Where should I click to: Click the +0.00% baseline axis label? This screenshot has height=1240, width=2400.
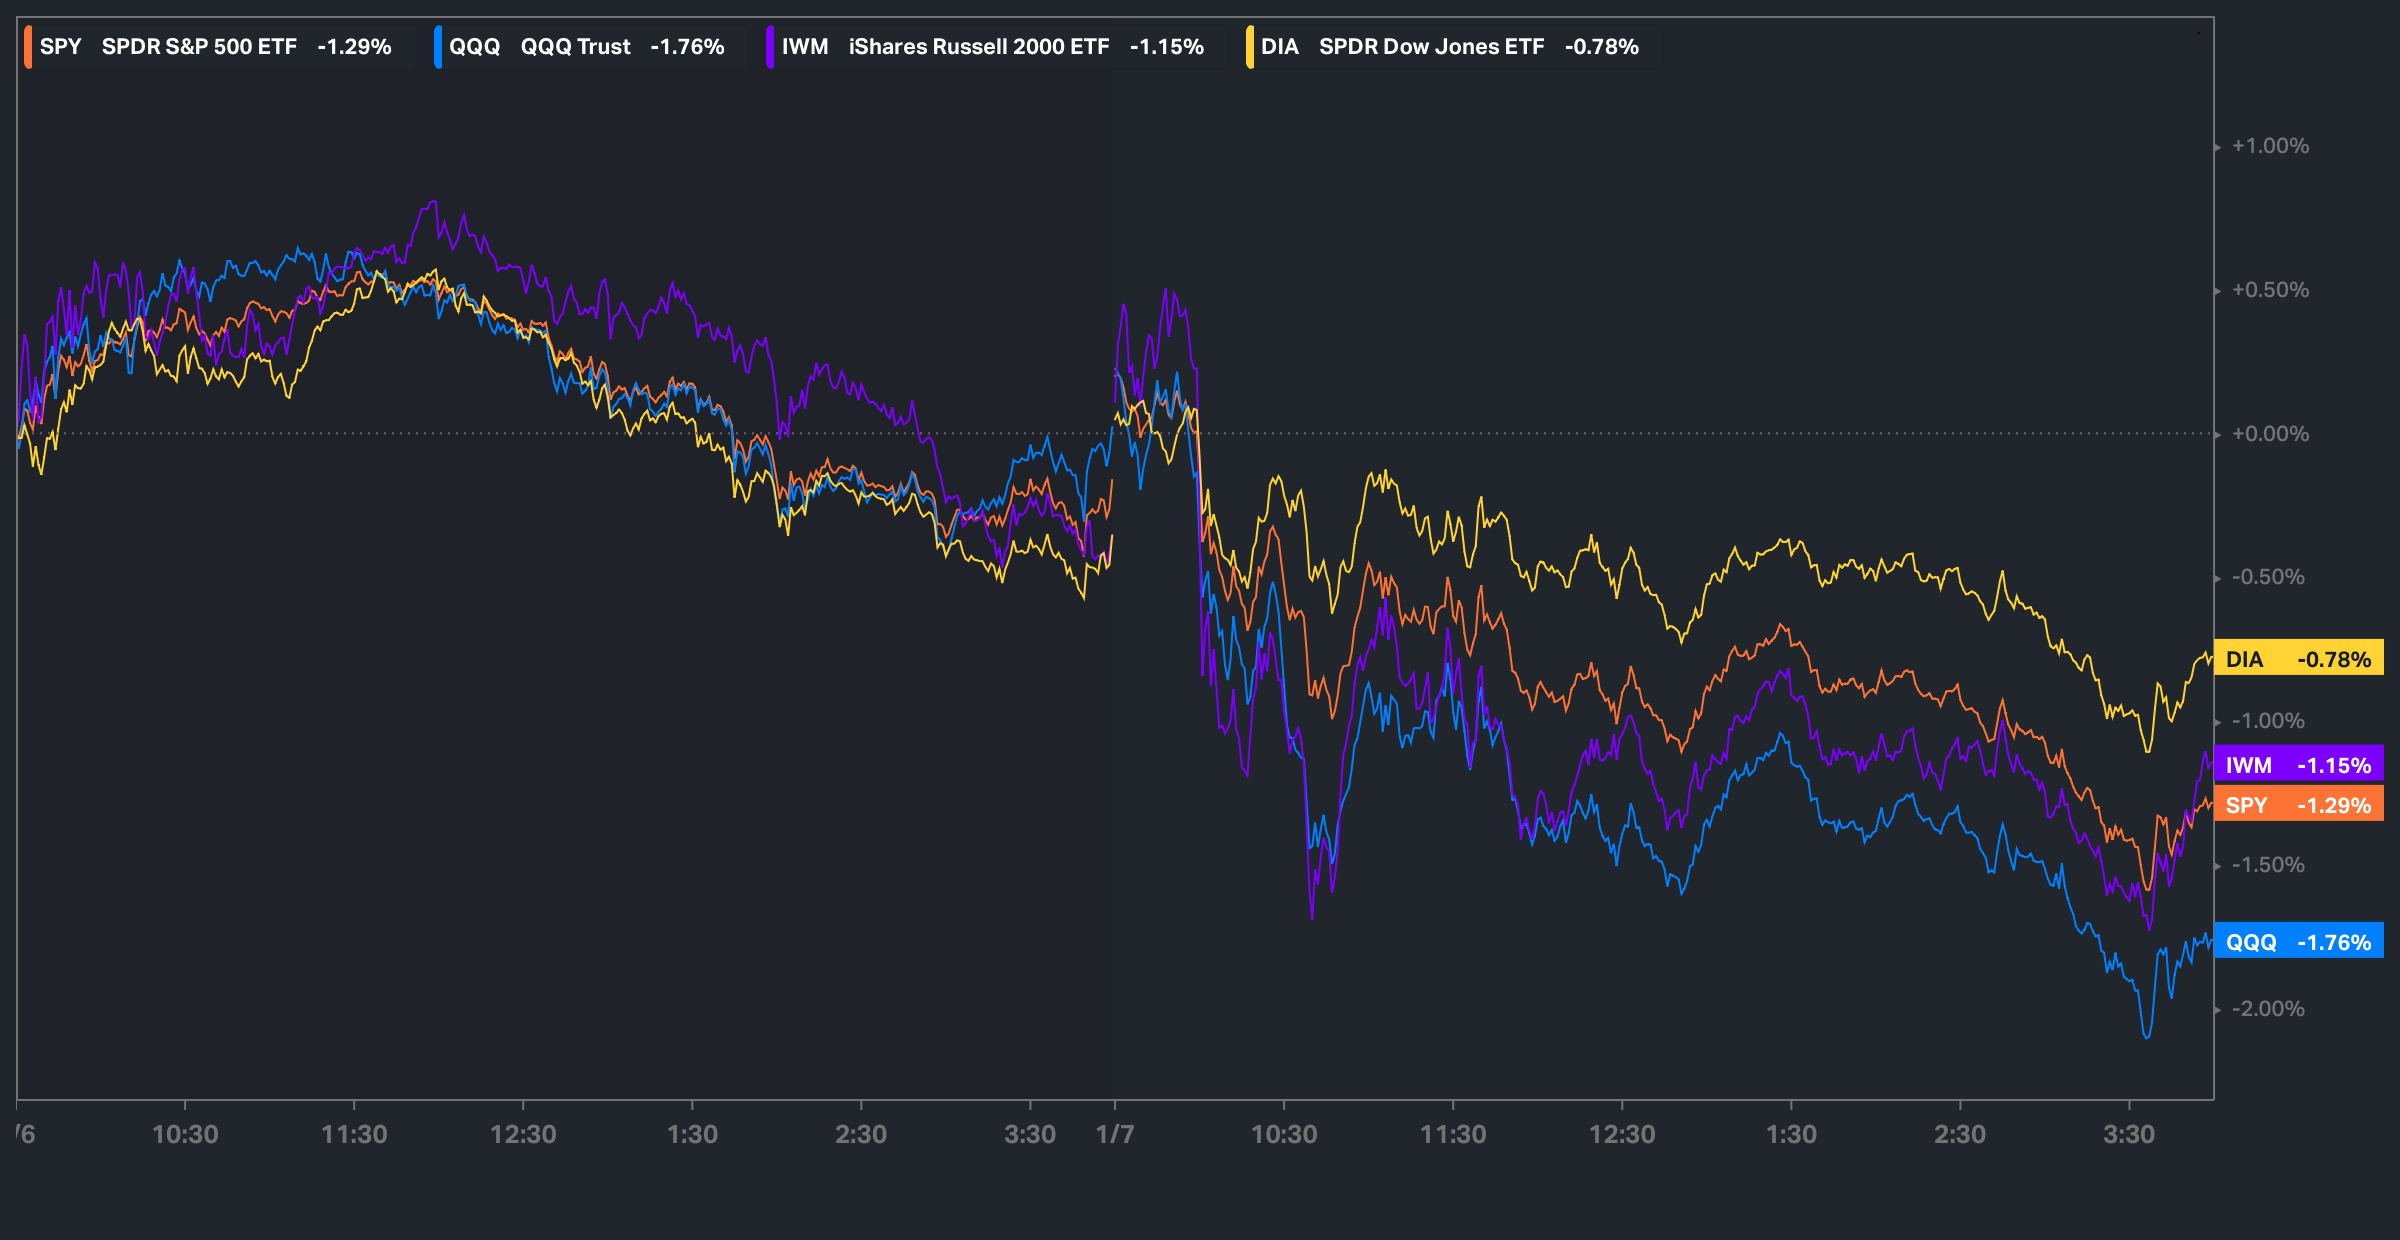click(x=2270, y=434)
